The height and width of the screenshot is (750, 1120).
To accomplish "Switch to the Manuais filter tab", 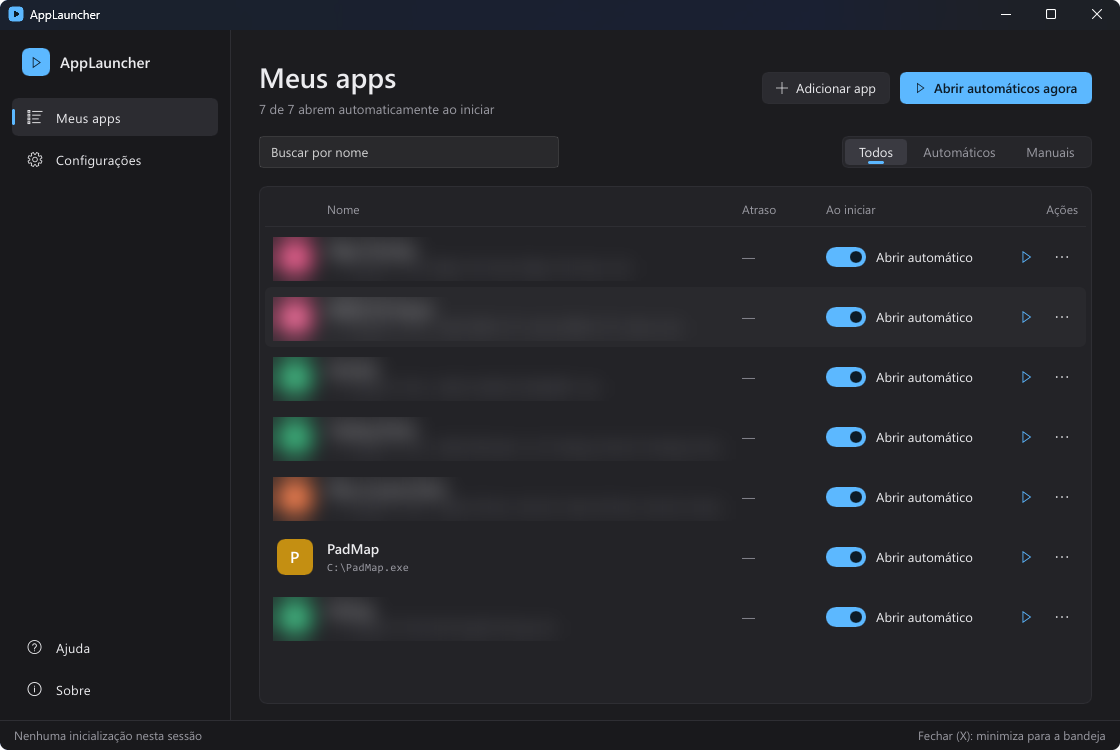I will click(1049, 152).
